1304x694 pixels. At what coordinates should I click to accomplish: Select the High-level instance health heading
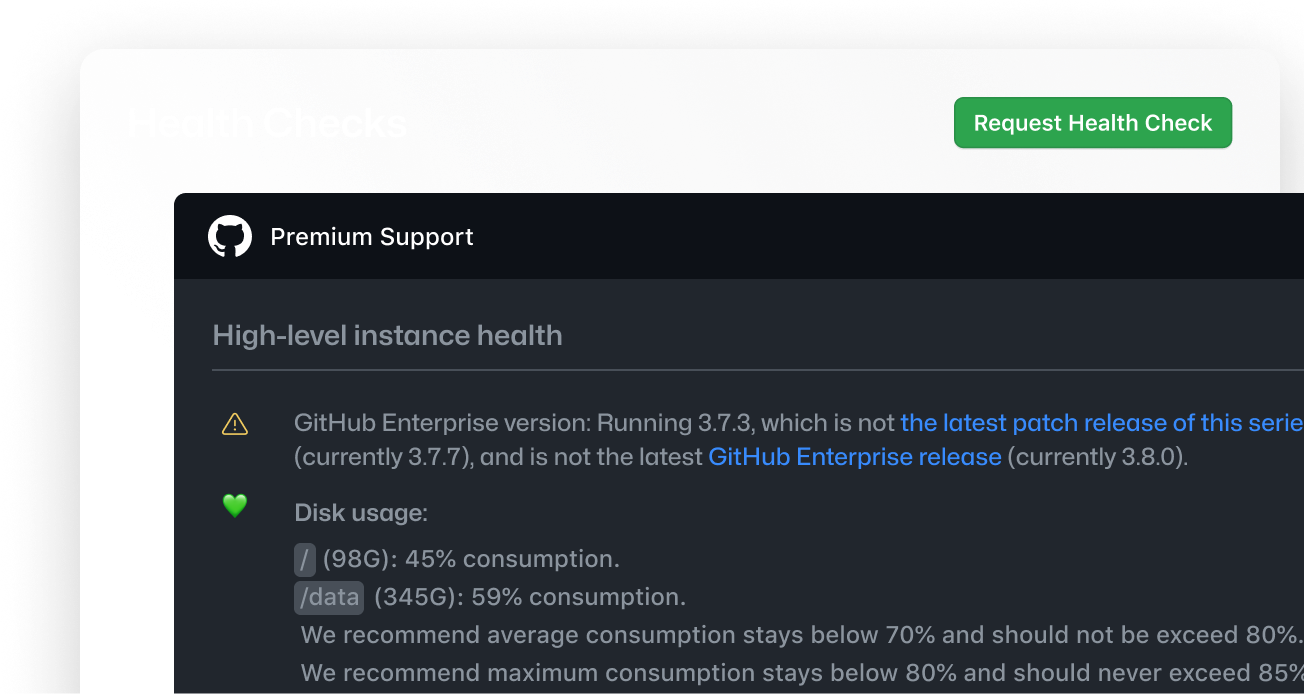[387, 335]
